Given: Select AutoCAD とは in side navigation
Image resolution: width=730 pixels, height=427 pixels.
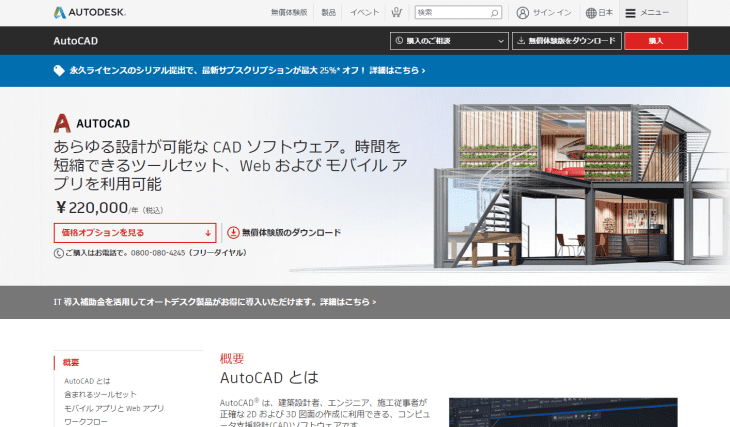Looking at the screenshot, I should tap(87, 381).
